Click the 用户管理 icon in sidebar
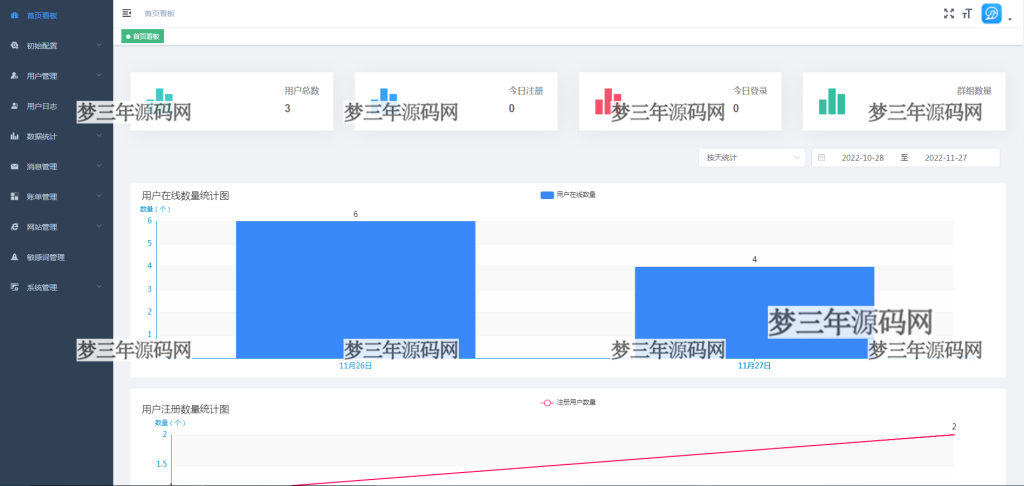Viewport: 1024px width, 486px height. (x=14, y=76)
